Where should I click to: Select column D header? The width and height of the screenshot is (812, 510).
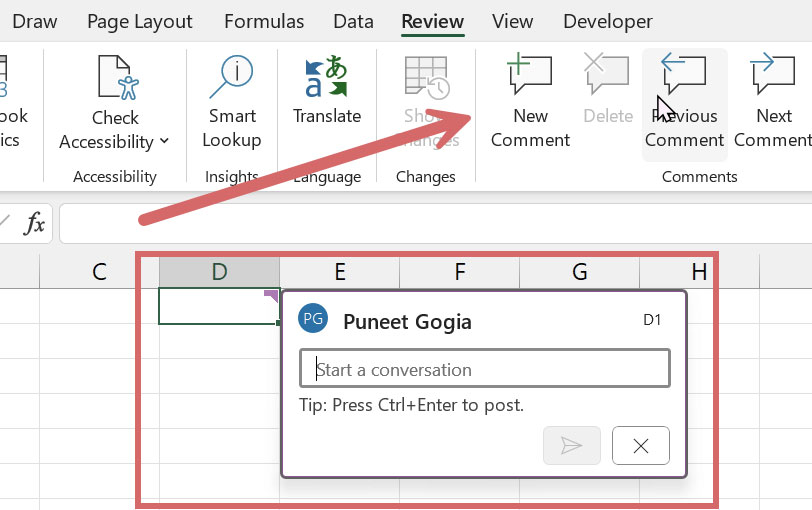pyautogui.click(x=219, y=271)
